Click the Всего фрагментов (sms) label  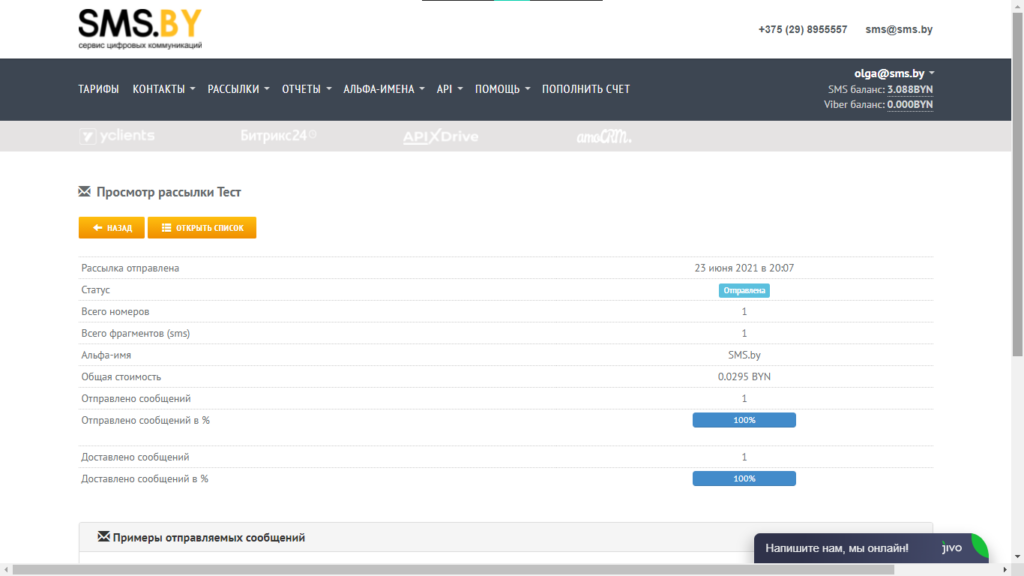135,333
